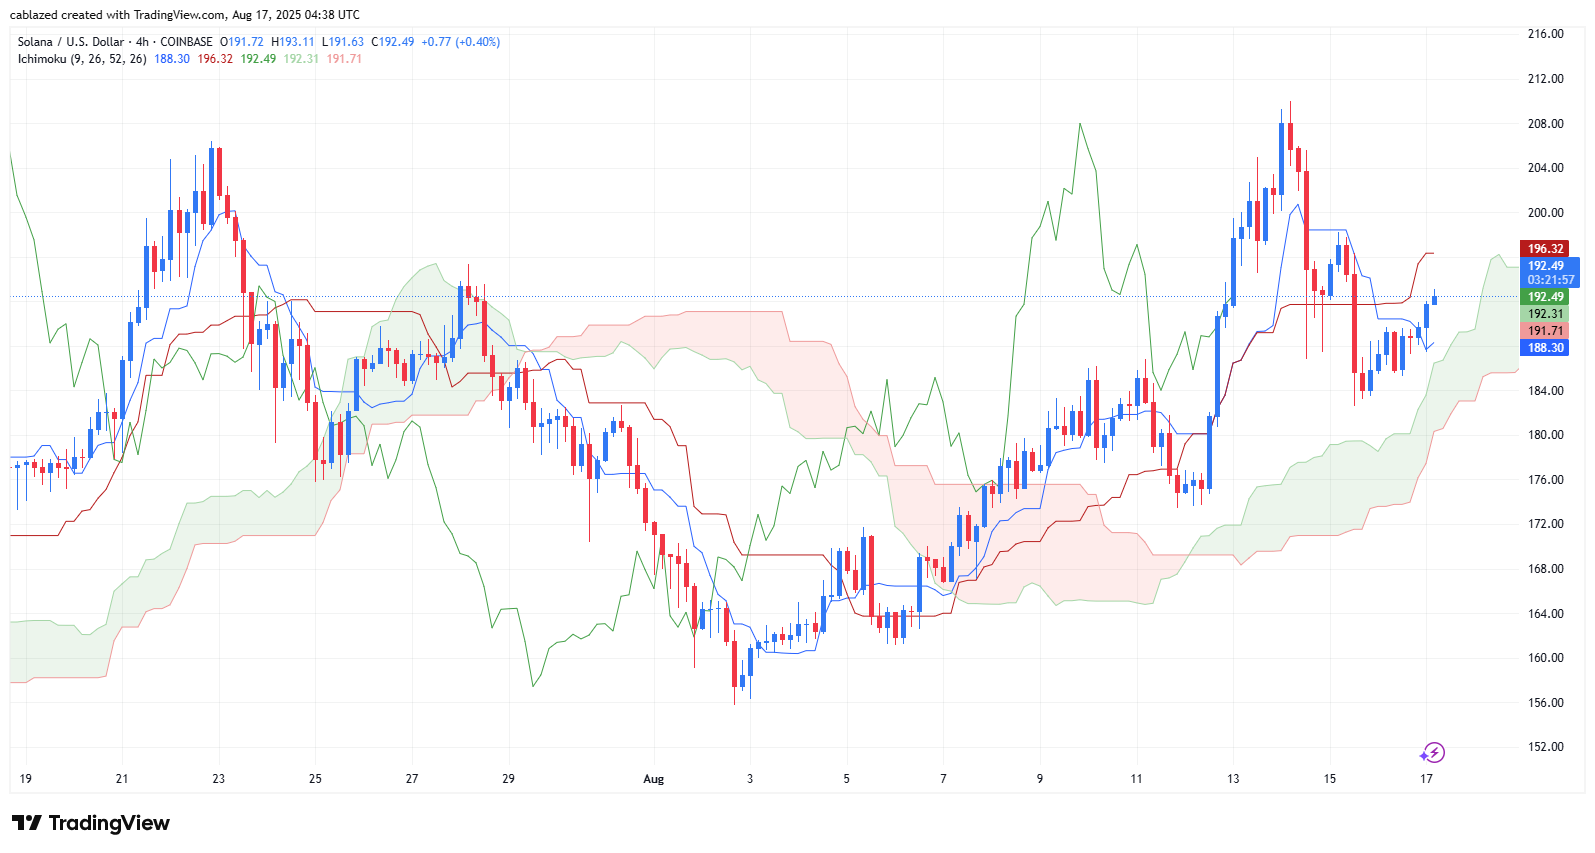The image size is (1595, 853).
Task: Click the 23 date marker on time axis
Action: [x=218, y=779]
